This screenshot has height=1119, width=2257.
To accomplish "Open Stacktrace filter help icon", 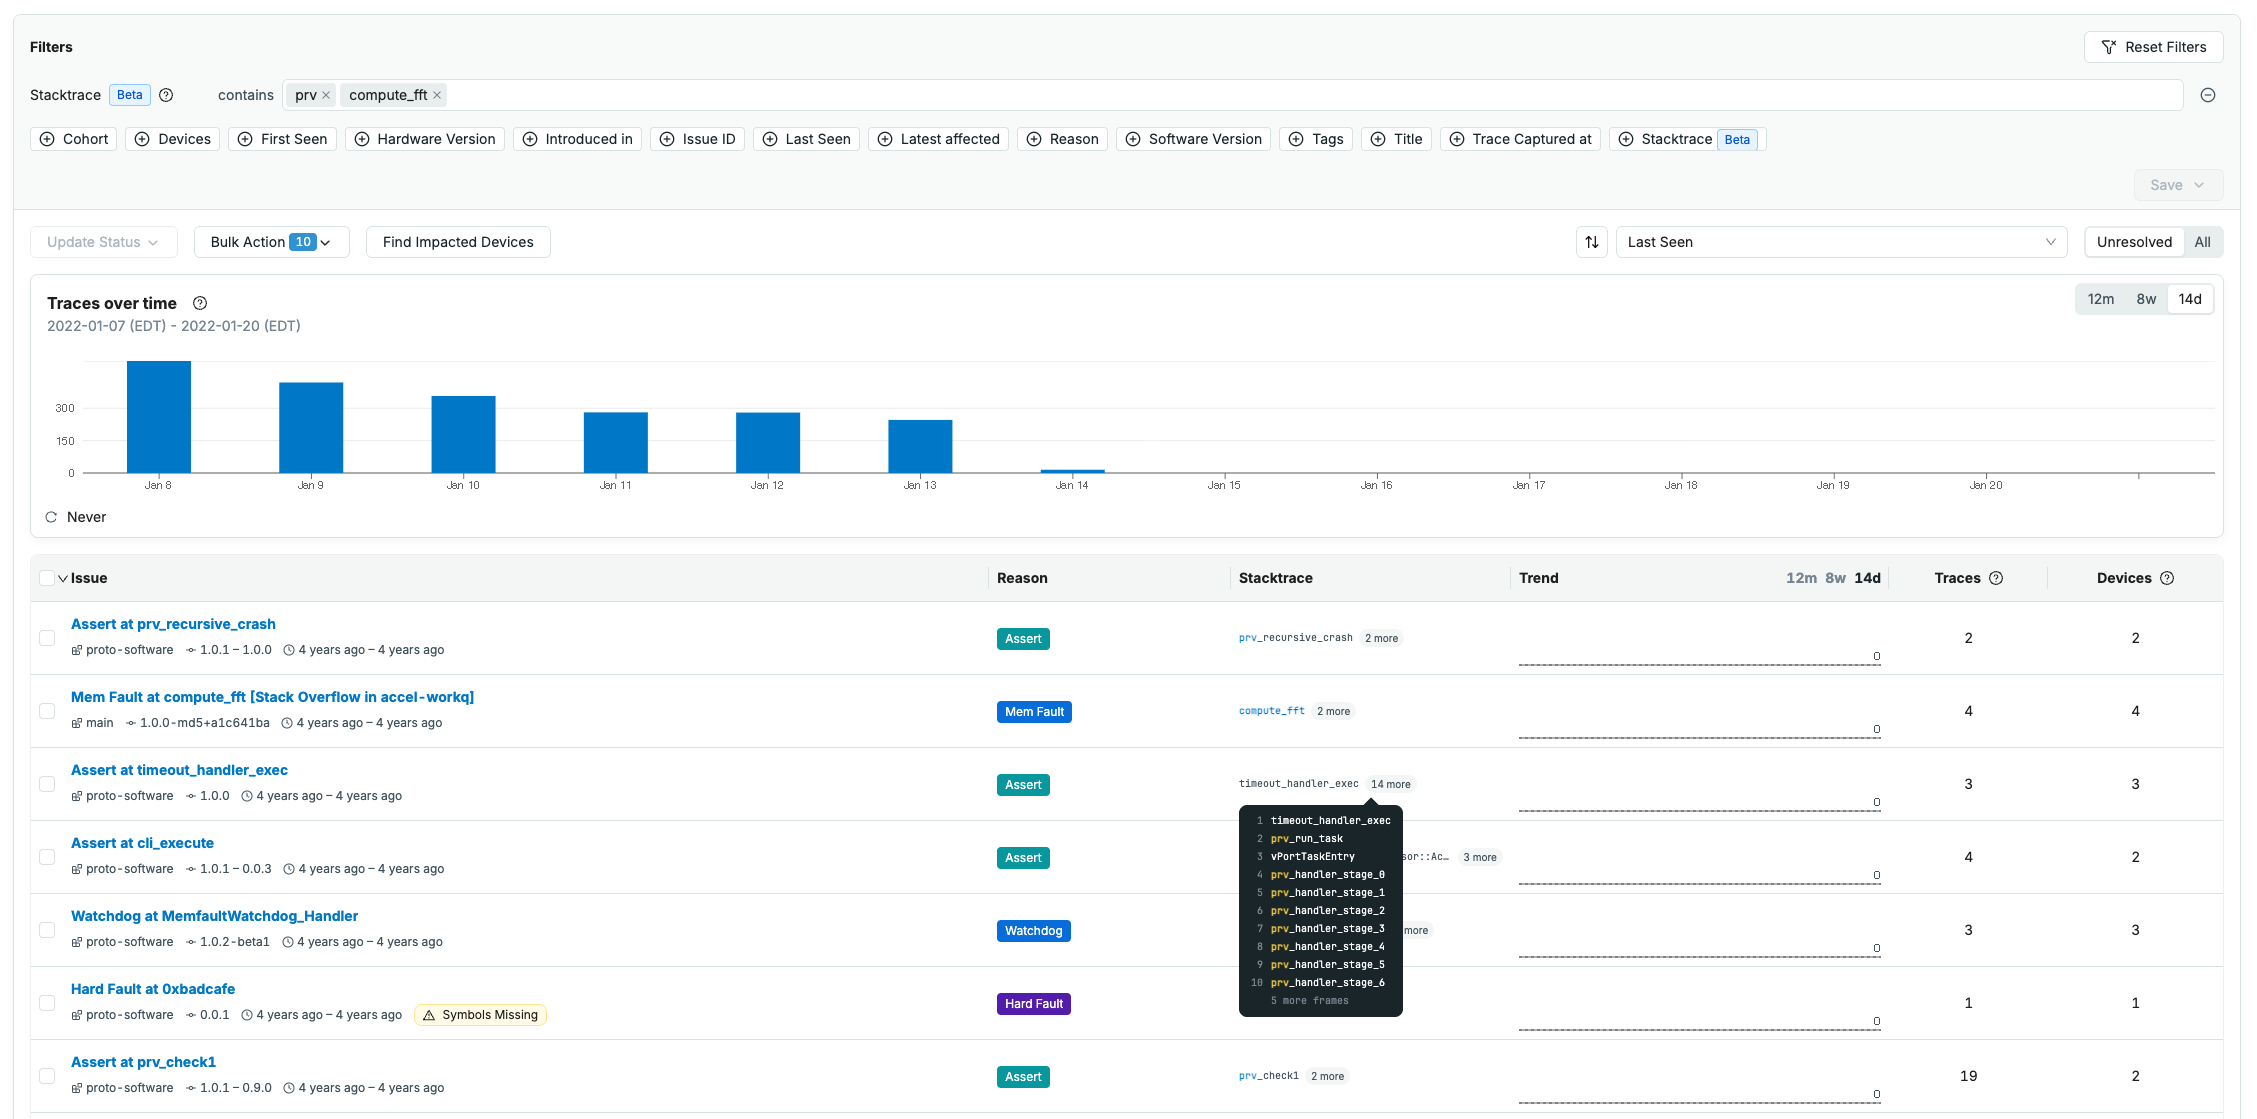I will [166, 95].
